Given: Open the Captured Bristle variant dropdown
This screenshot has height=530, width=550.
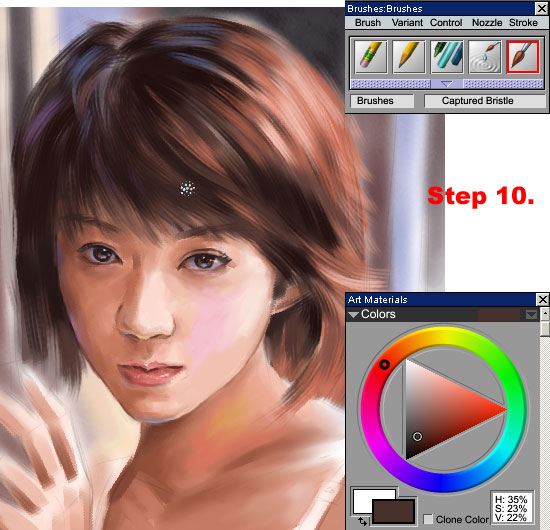Looking at the screenshot, I should point(485,101).
